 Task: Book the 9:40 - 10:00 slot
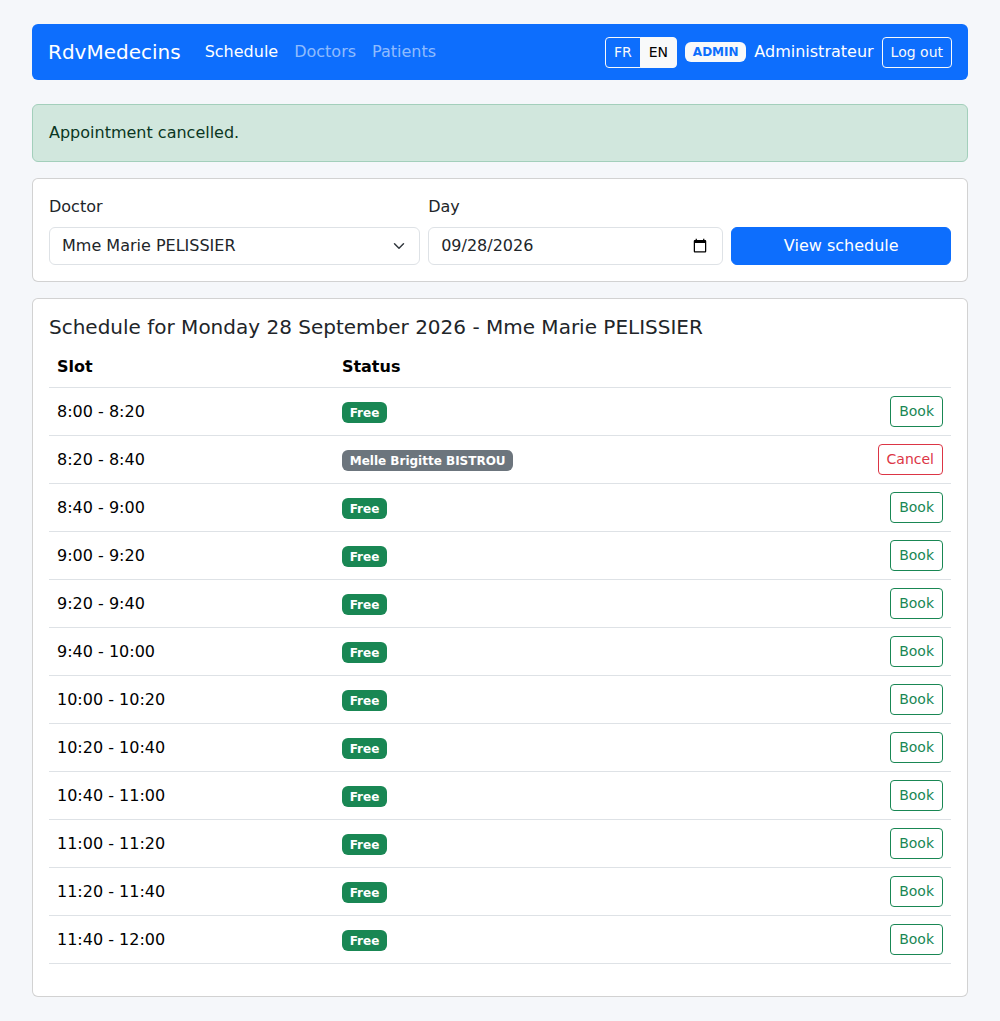point(916,651)
